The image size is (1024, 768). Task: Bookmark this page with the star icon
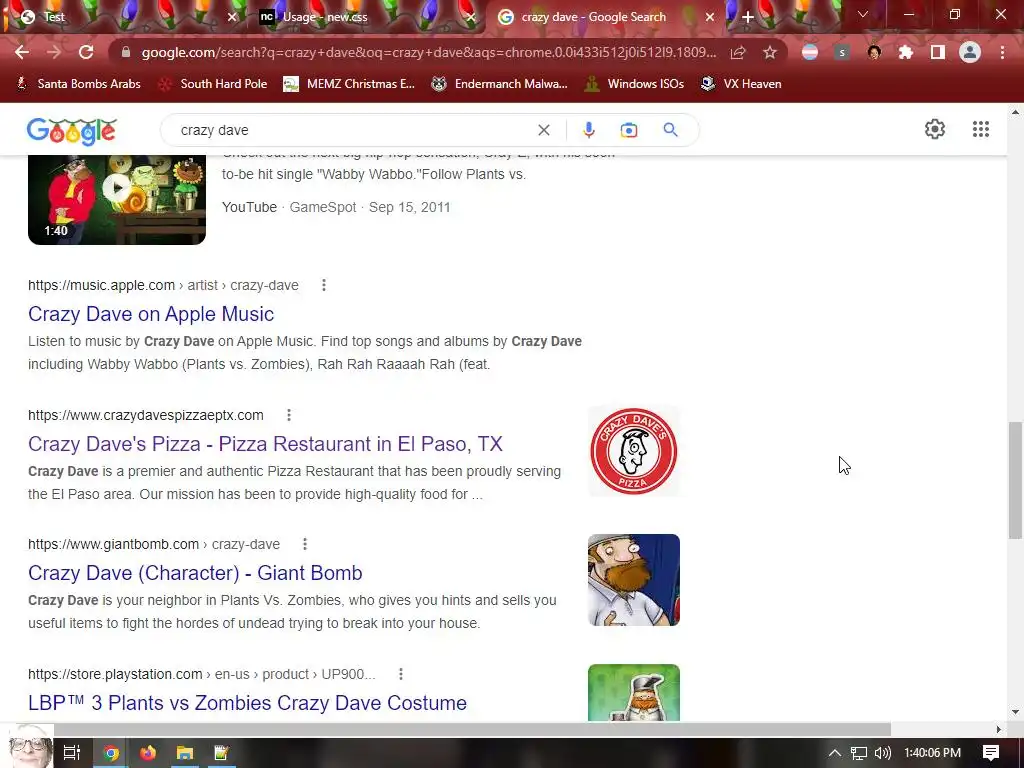point(770,52)
